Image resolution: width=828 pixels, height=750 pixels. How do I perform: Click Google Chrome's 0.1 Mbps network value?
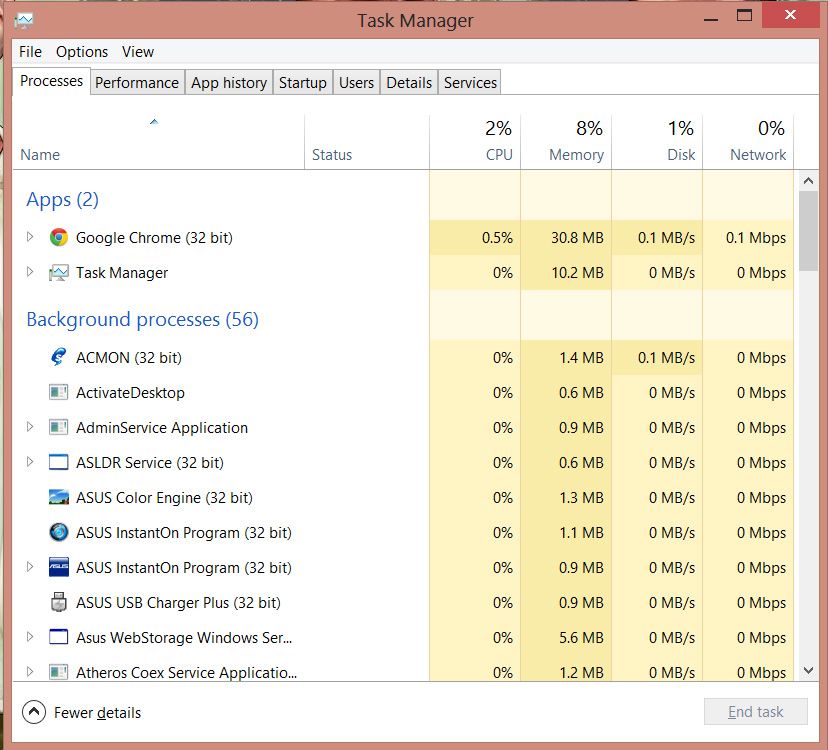click(x=756, y=238)
